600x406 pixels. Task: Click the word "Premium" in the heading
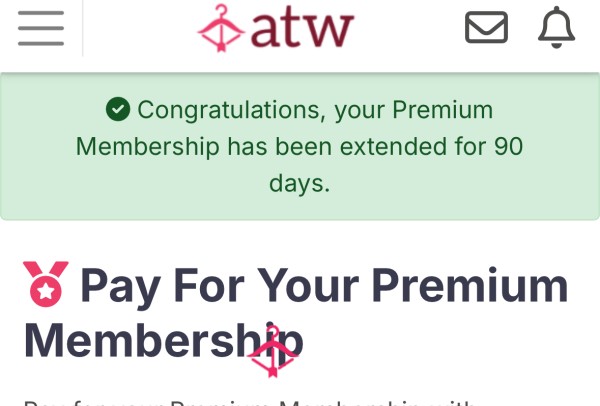[x=470, y=285]
